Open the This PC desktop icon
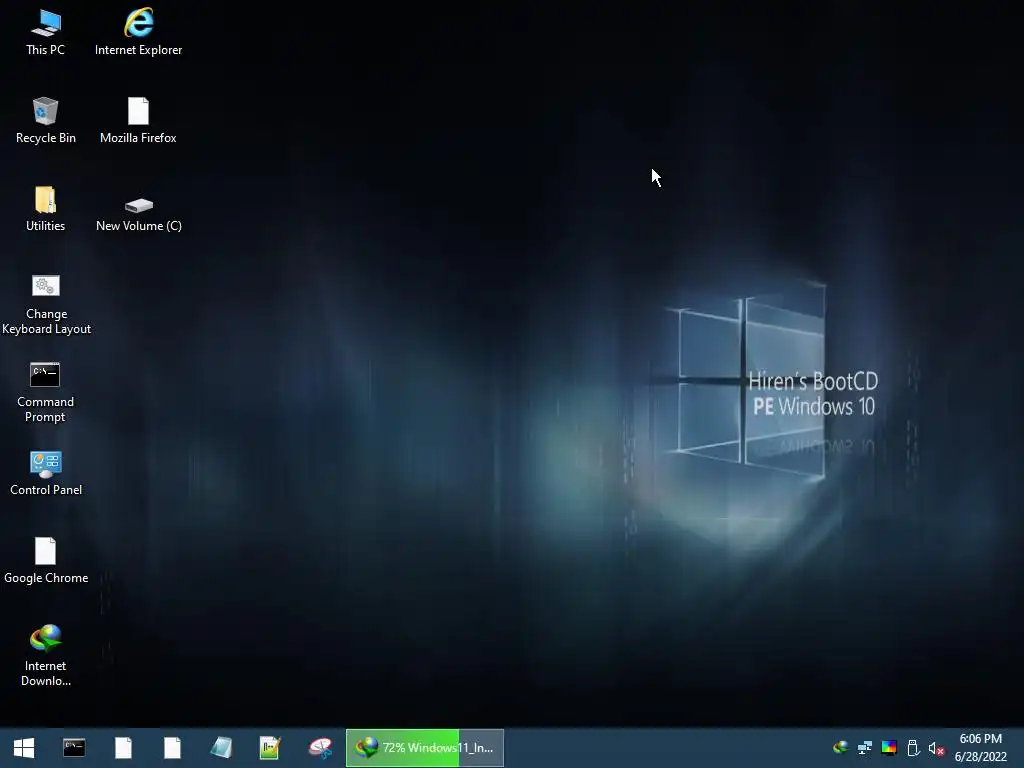Screen dimensions: 1024x768 pos(45,32)
